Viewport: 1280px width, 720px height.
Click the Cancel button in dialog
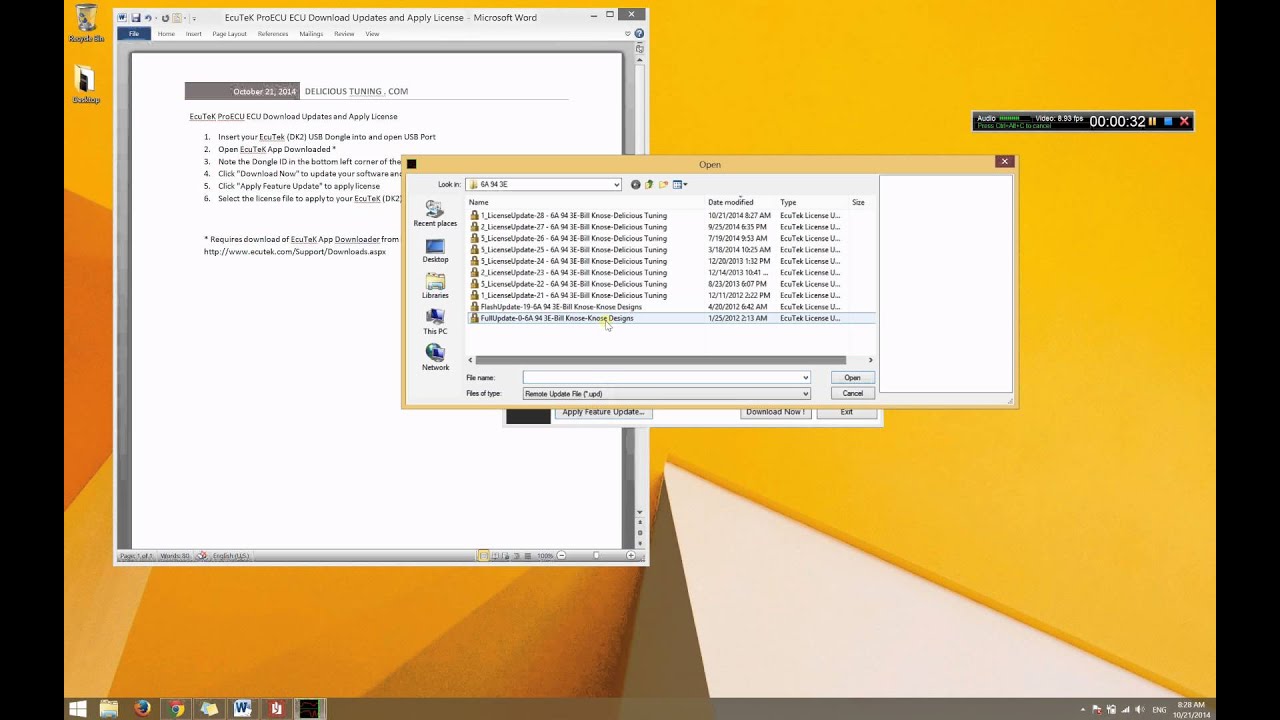click(x=852, y=393)
